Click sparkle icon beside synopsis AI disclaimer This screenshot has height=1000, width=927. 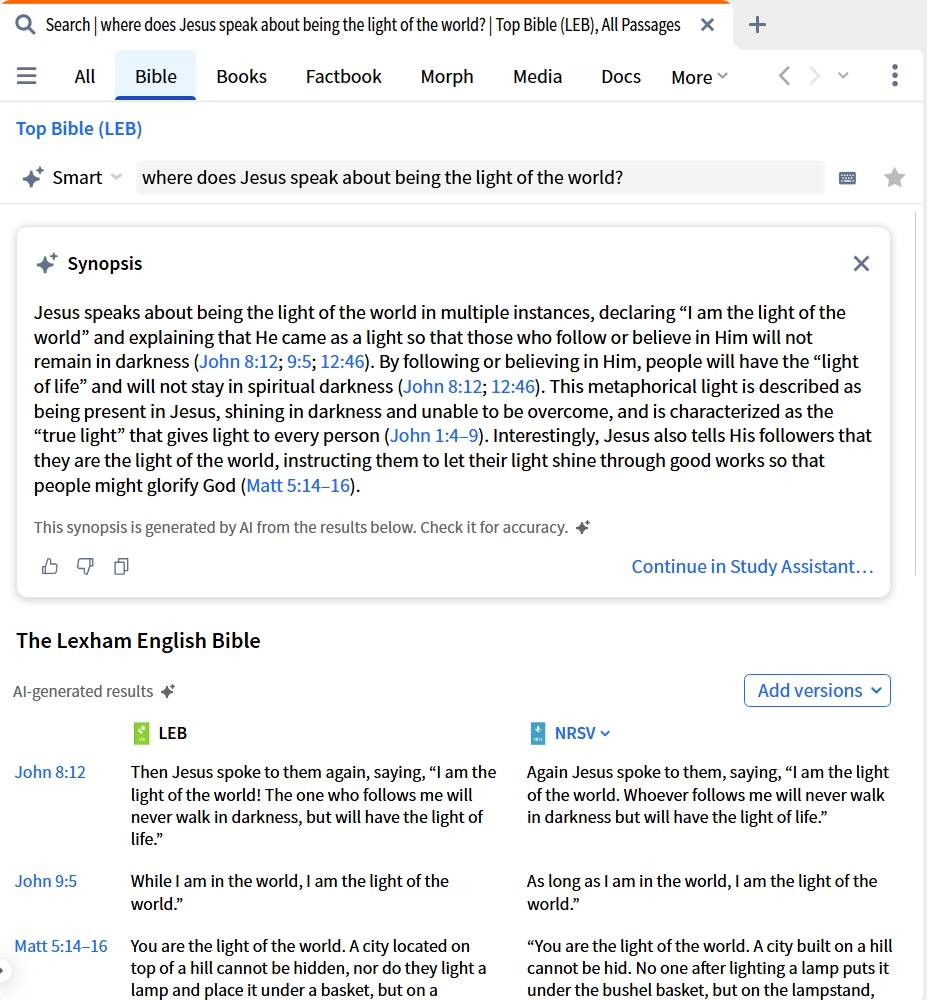click(583, 527)
